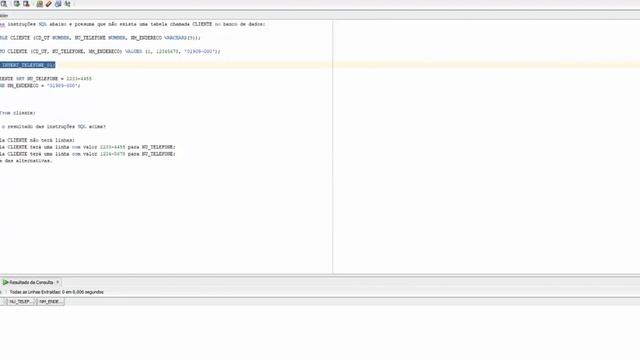Click the worksheet icon left of the eraser

40,4
